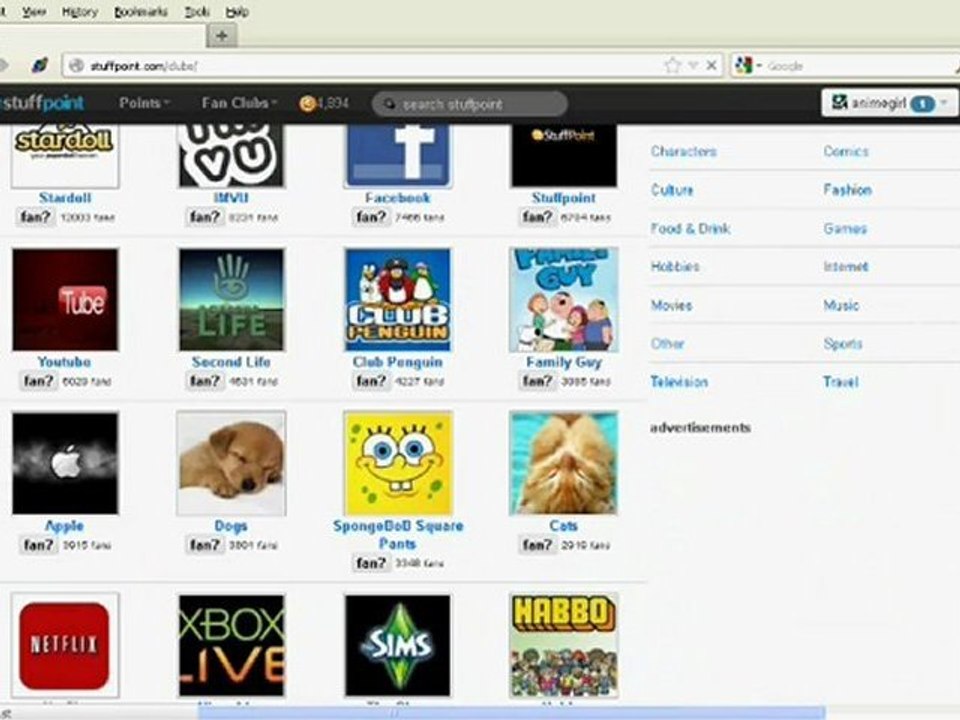
Task: Click the Habbo club image
Action: (564, 645)
